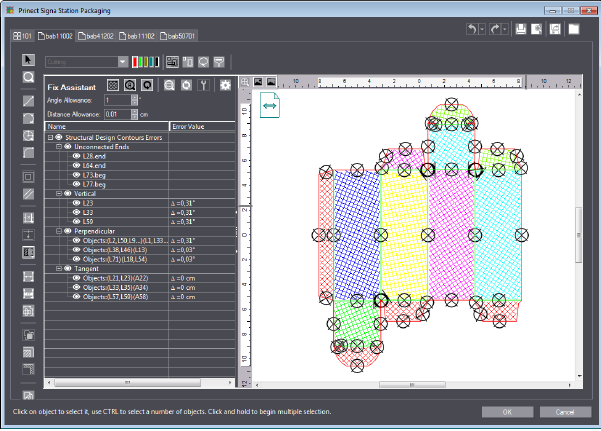Image resolution: width=601 pixels, height=431 pixels.
Task: Toggle eye visibility for L23 vertical error
Action: click(x=76, y=202)
